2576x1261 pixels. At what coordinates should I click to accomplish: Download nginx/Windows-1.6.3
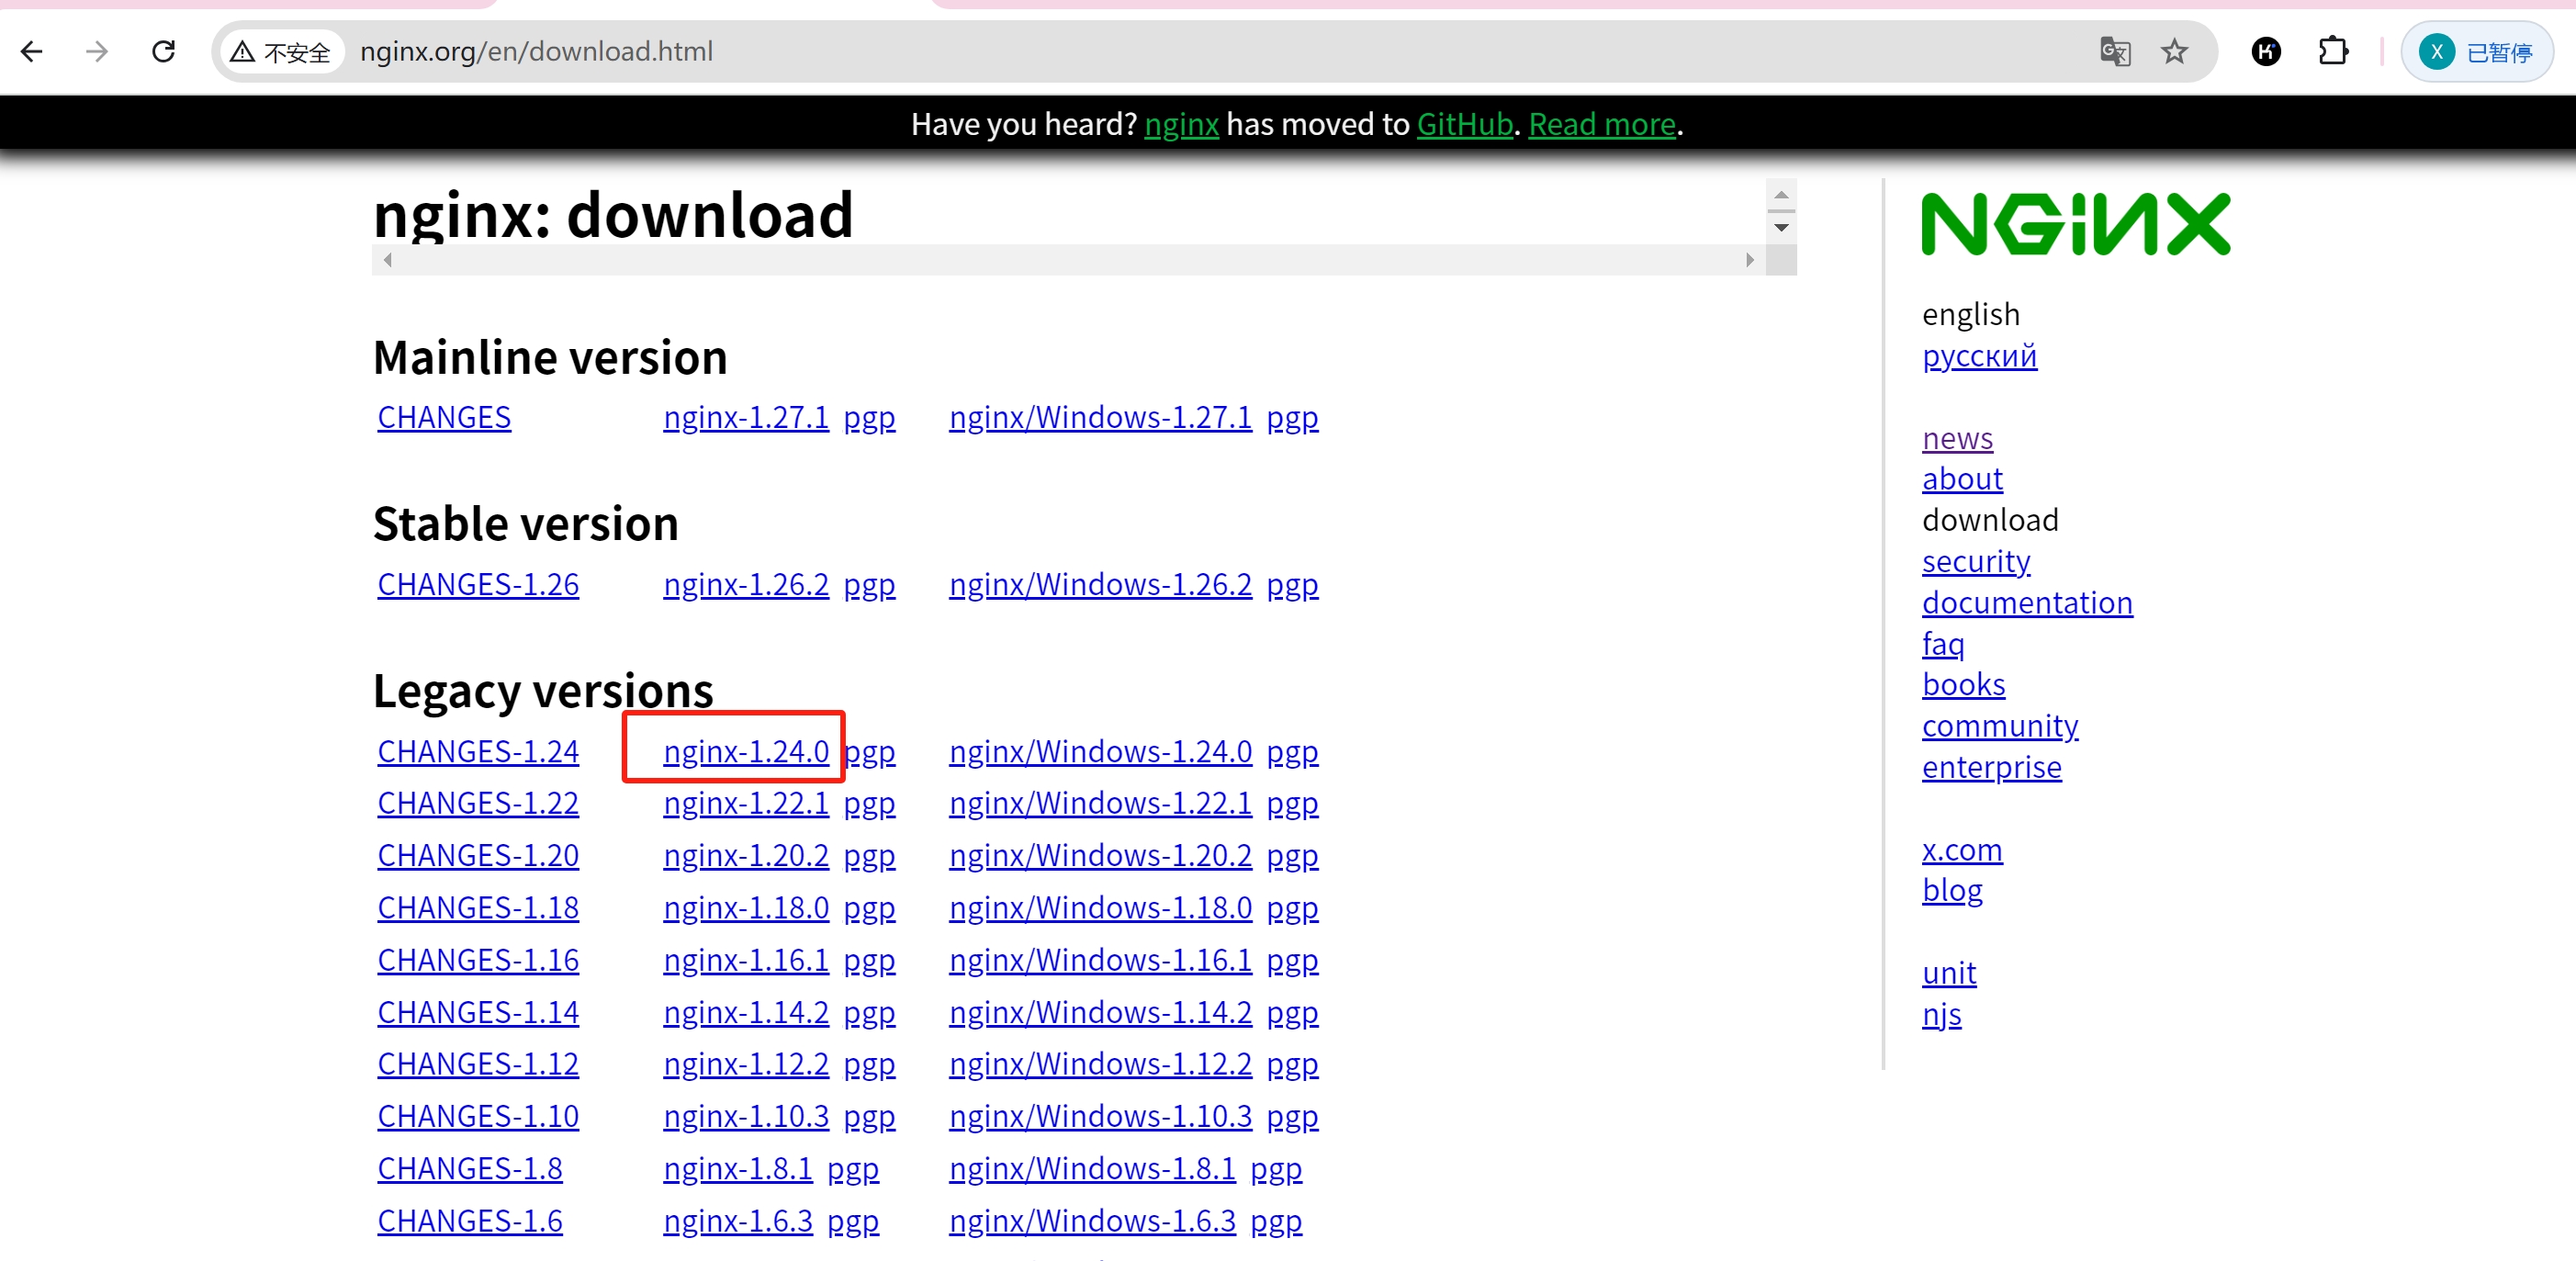(x=1092, y=1221)
